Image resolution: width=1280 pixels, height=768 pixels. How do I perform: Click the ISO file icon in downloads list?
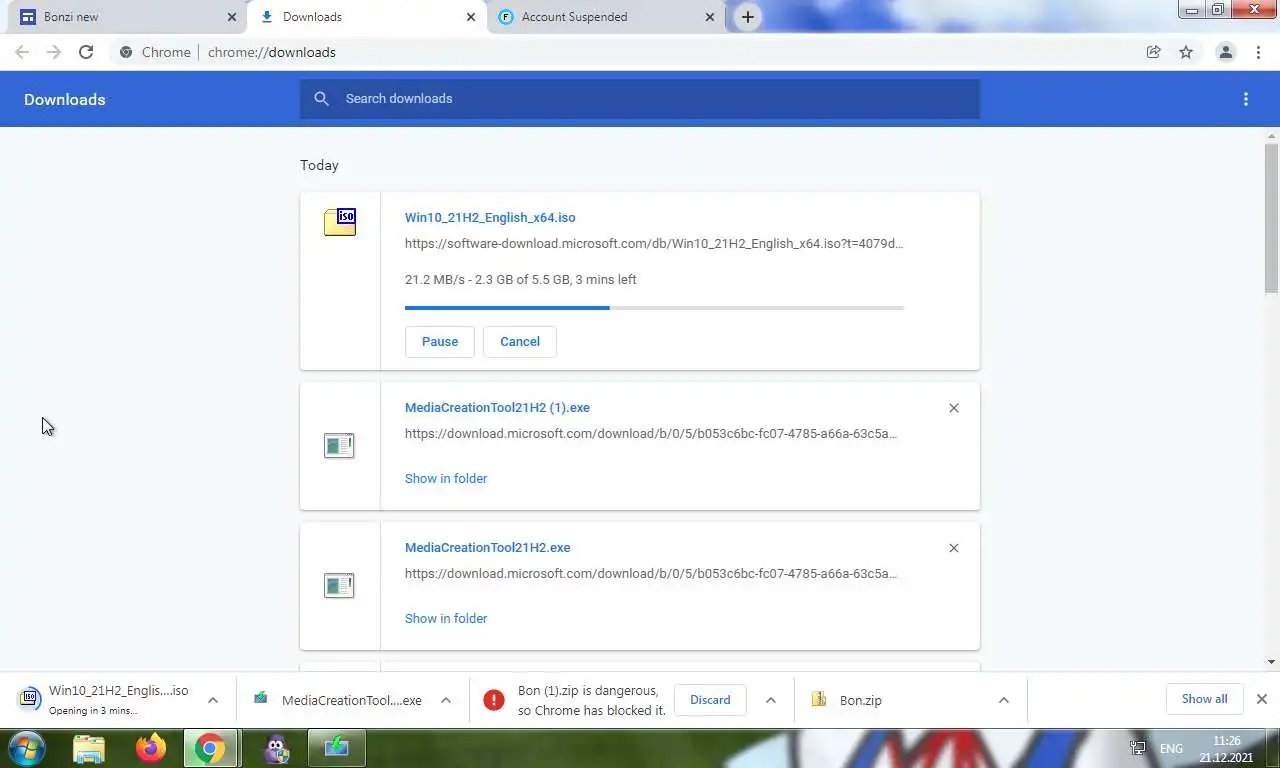(x=340, y=222)
